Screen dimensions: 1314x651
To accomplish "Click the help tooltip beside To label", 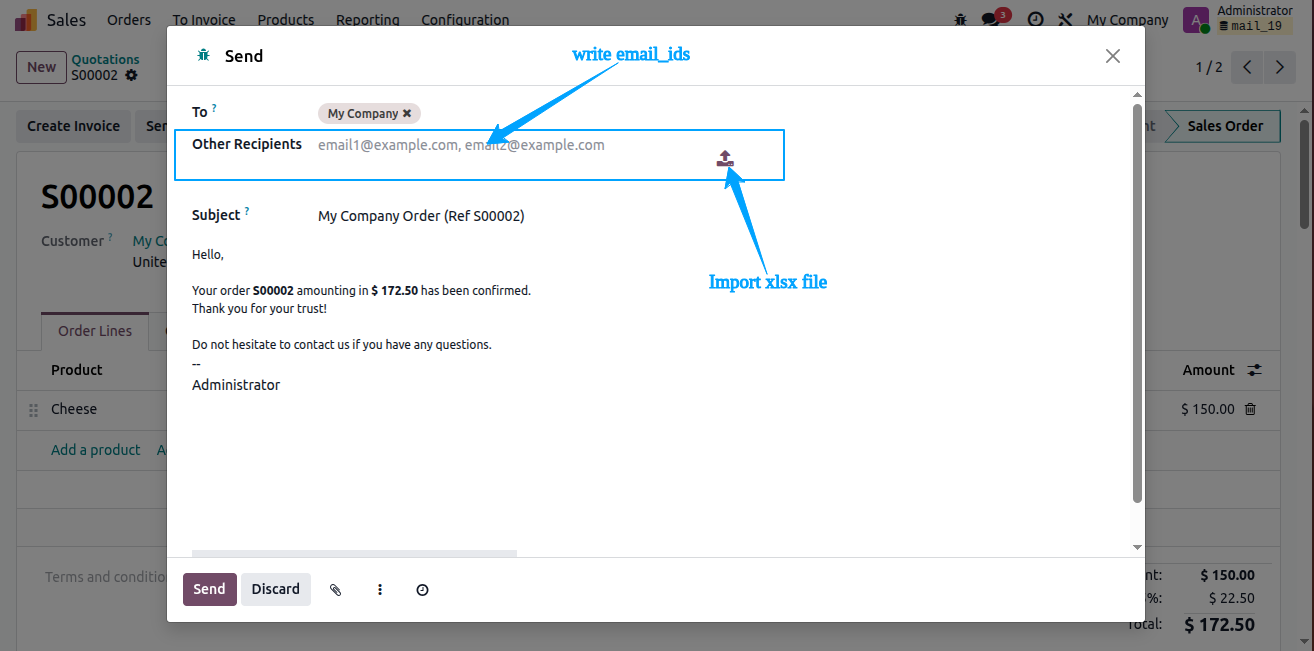I will tap(214, 107).
